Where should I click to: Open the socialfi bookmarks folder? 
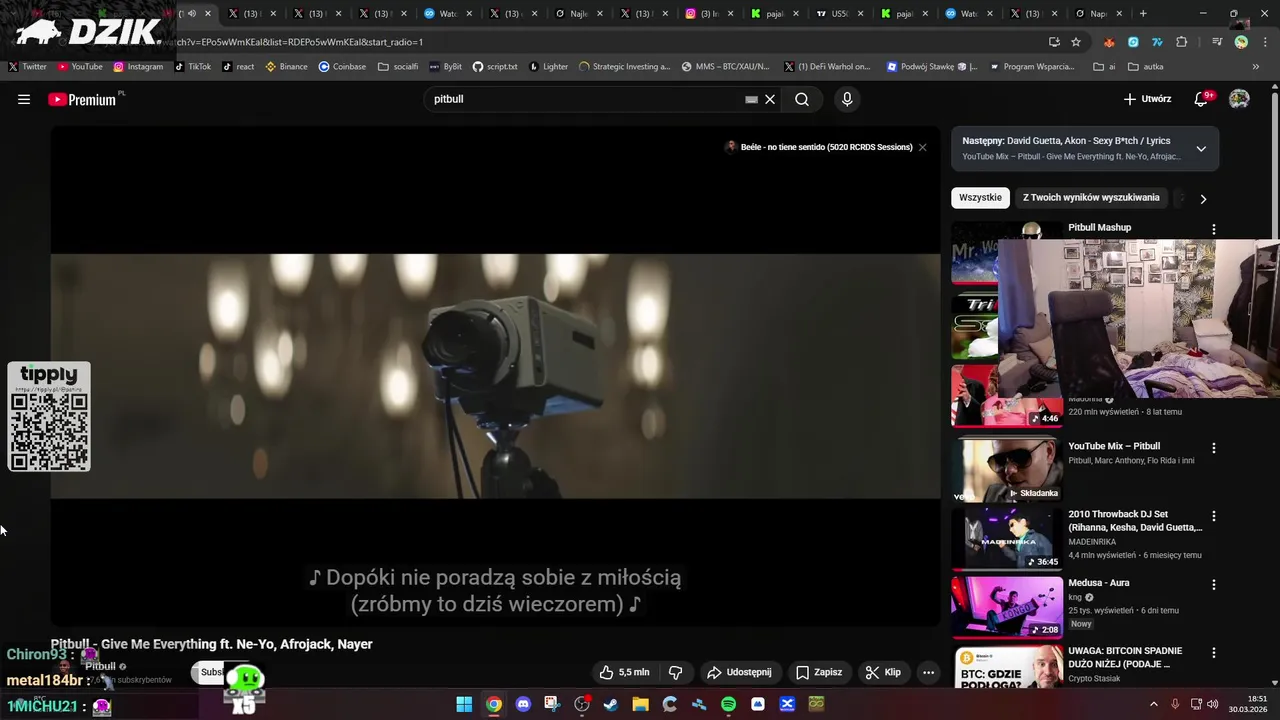[398, 66]
